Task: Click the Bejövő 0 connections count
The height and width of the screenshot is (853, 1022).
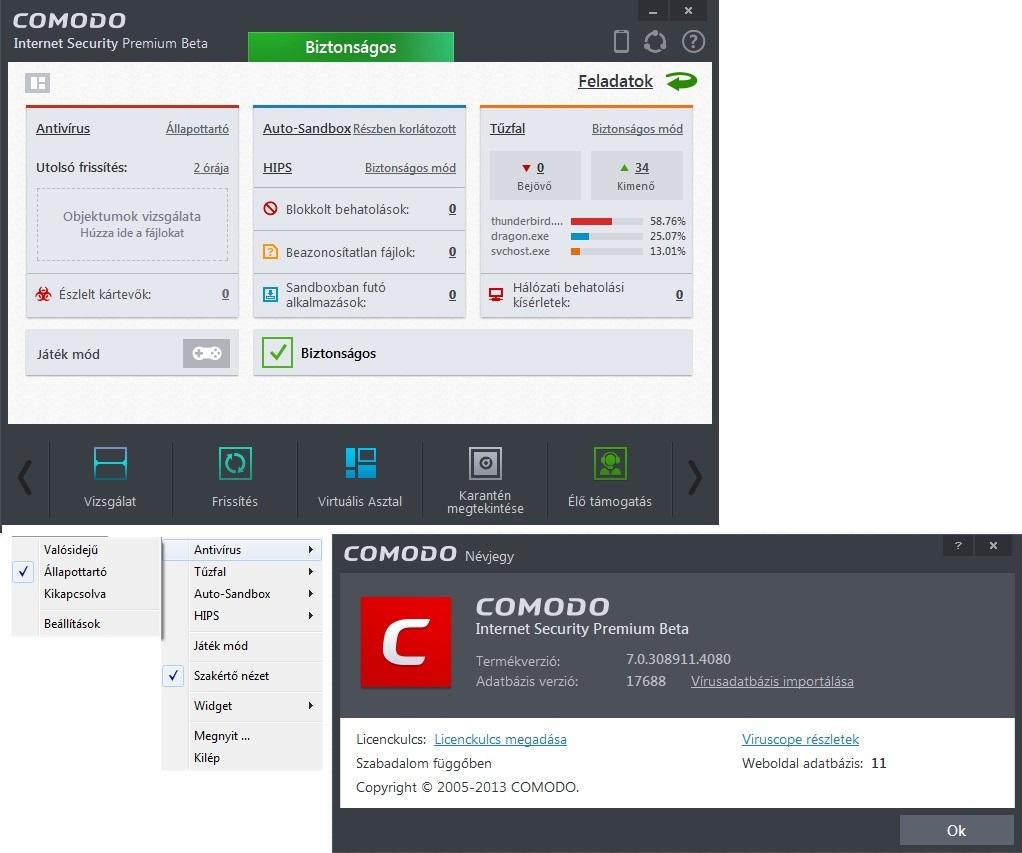Action: 540,168
